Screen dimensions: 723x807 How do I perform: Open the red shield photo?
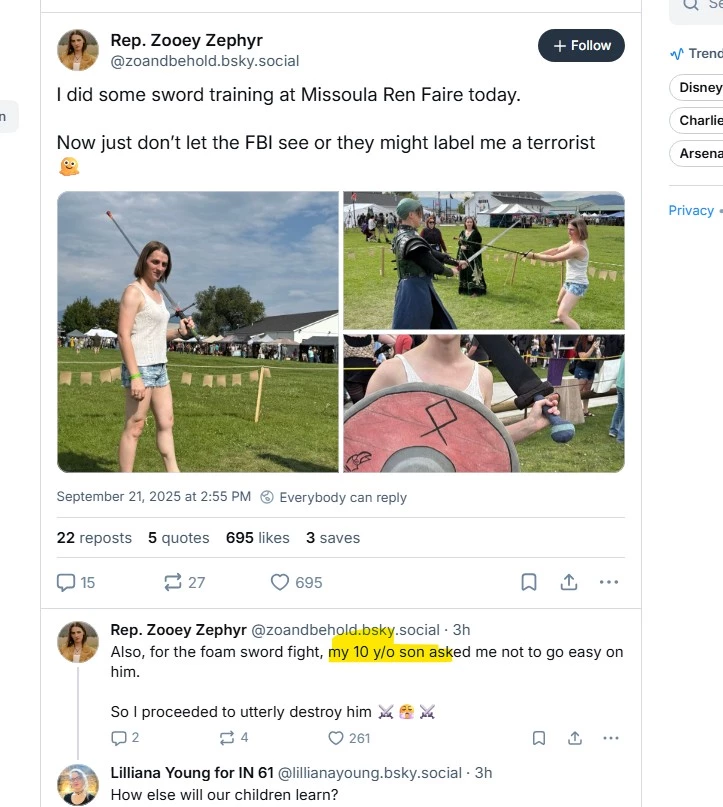tap(483, 403)
